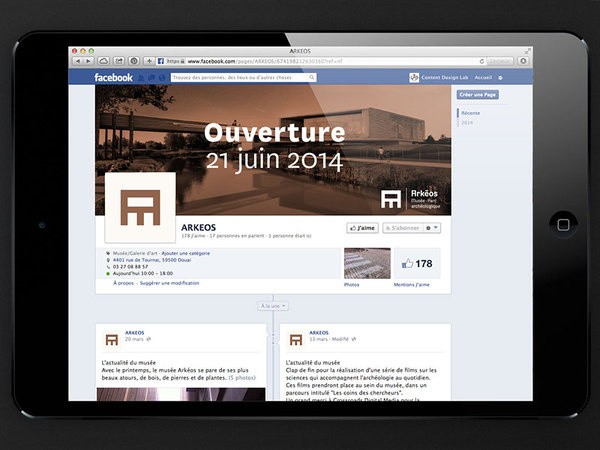Open the gear dropdown beside S'abonner

(432, 228)
